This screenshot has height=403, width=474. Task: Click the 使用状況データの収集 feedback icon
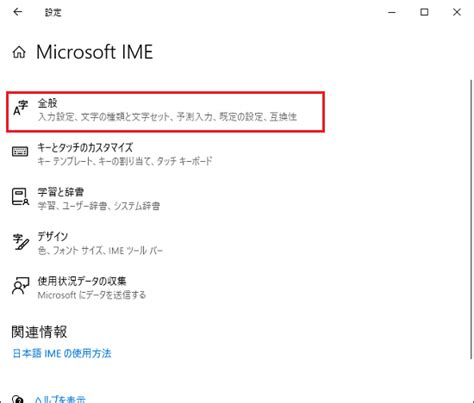20,286
